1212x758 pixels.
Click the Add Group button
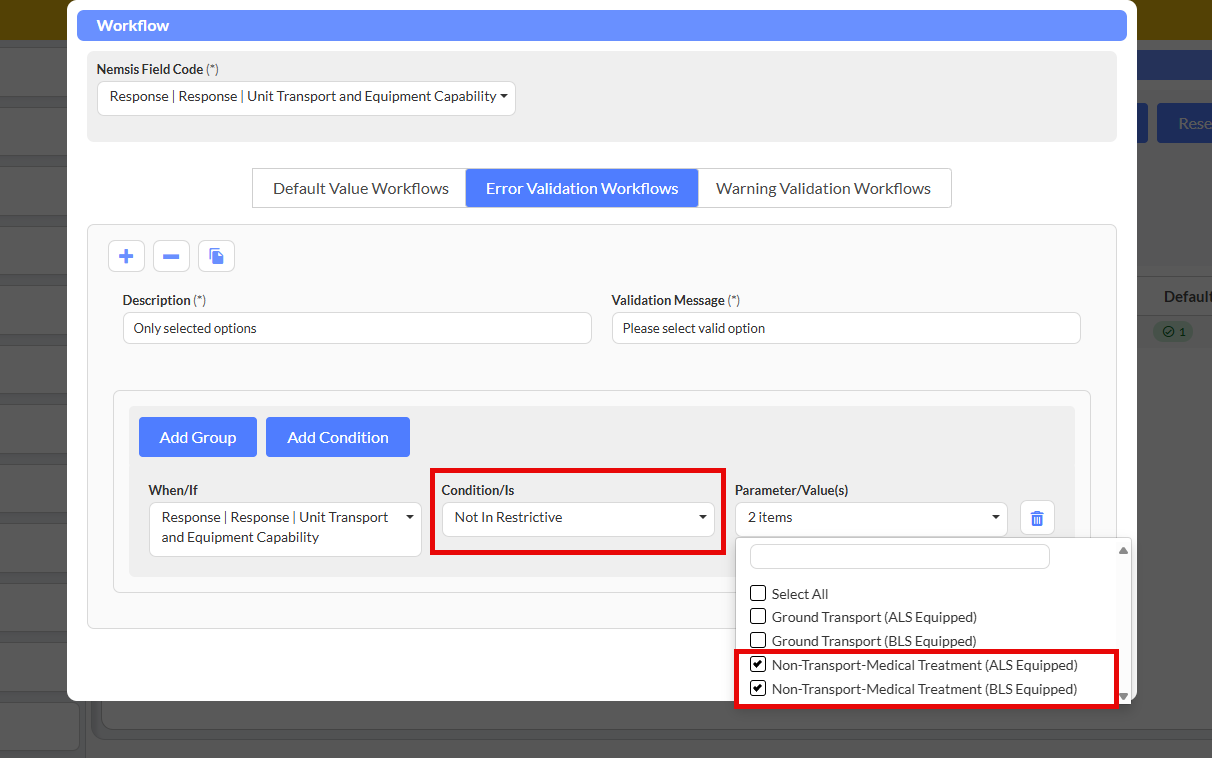pos(198,437)
